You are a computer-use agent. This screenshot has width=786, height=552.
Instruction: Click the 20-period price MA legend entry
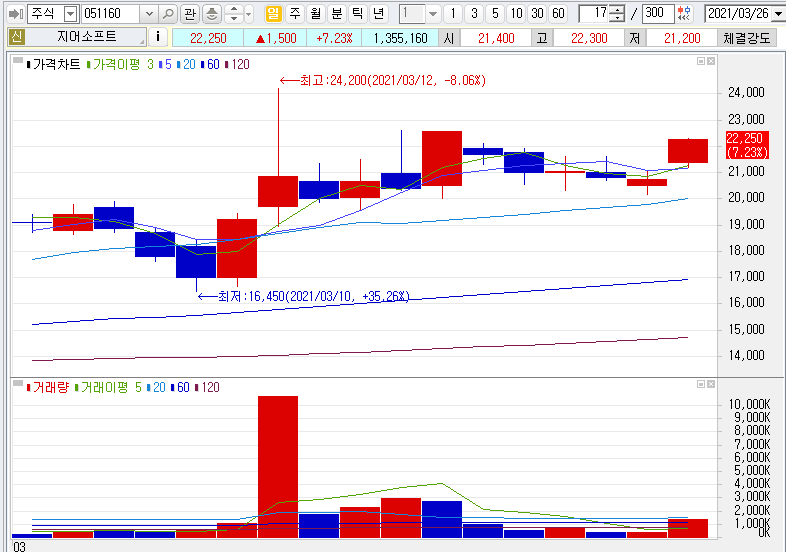click(x=186, y=64)
